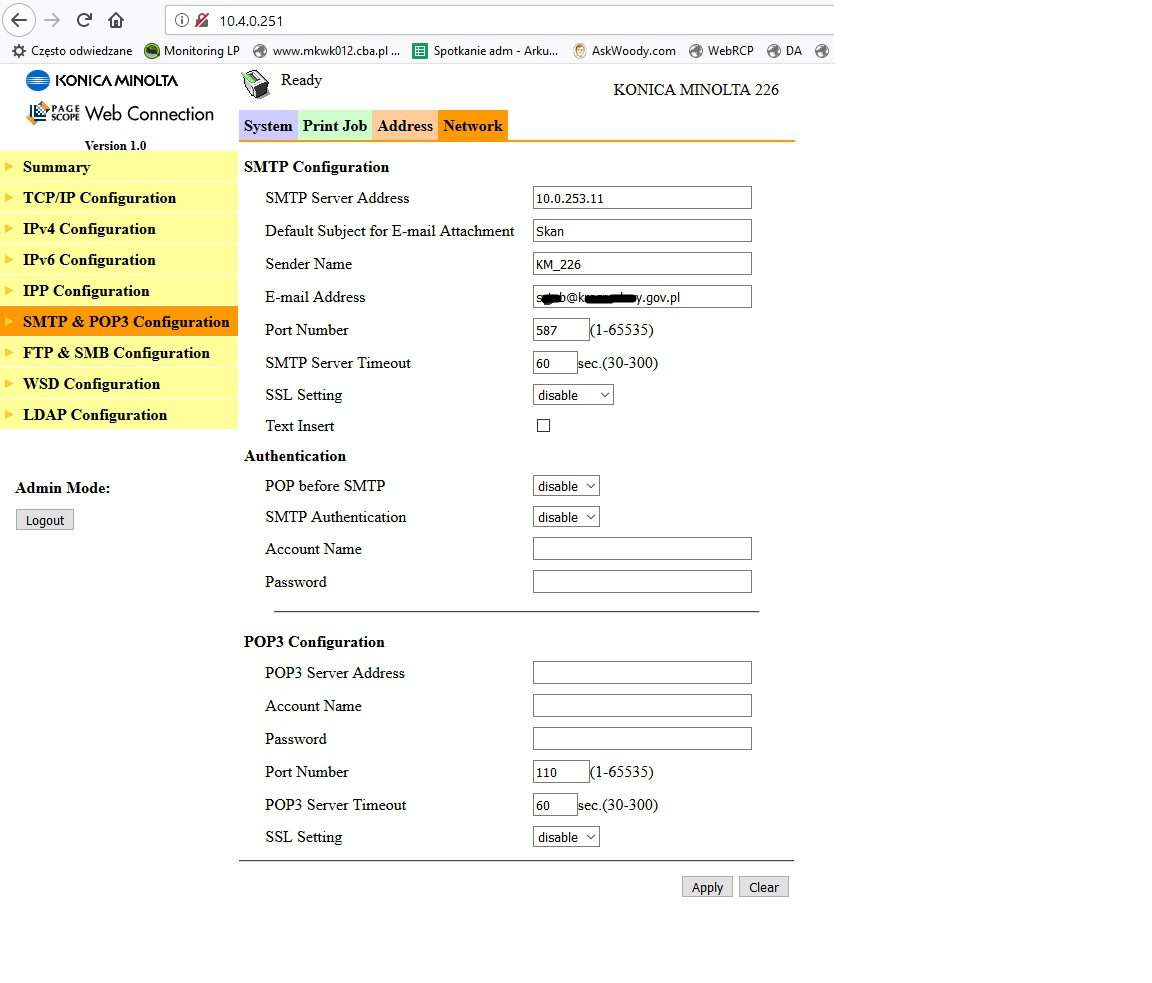The height and width of the screenshot is (983, 1152).
Task: Open IPP Configuration in the sidebar
Action: pos(119,290)
